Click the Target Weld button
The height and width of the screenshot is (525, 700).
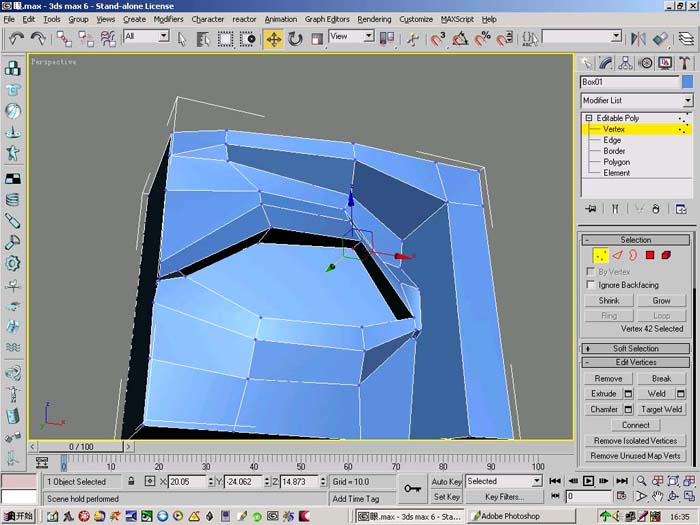click(x=661, y=409)
